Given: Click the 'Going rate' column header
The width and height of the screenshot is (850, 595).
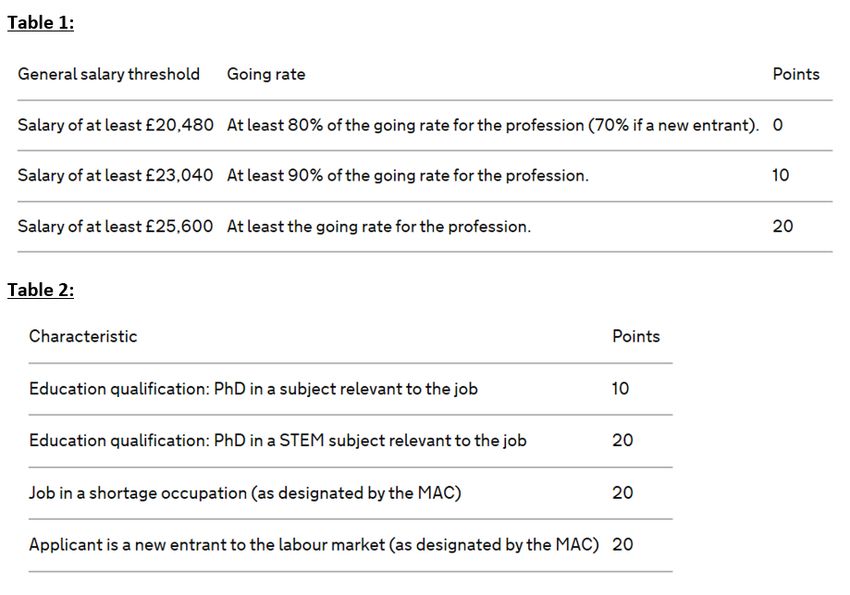Looking at the screenshot, I should (x=266, y=74).
